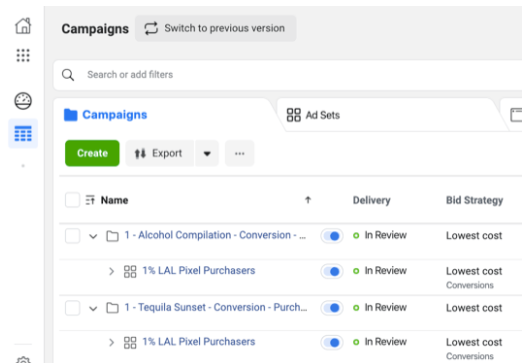This screenshot has height=363, width=522.
Task: Toggle off Tequila Sunset campaign switch
Action: point(332,308)
